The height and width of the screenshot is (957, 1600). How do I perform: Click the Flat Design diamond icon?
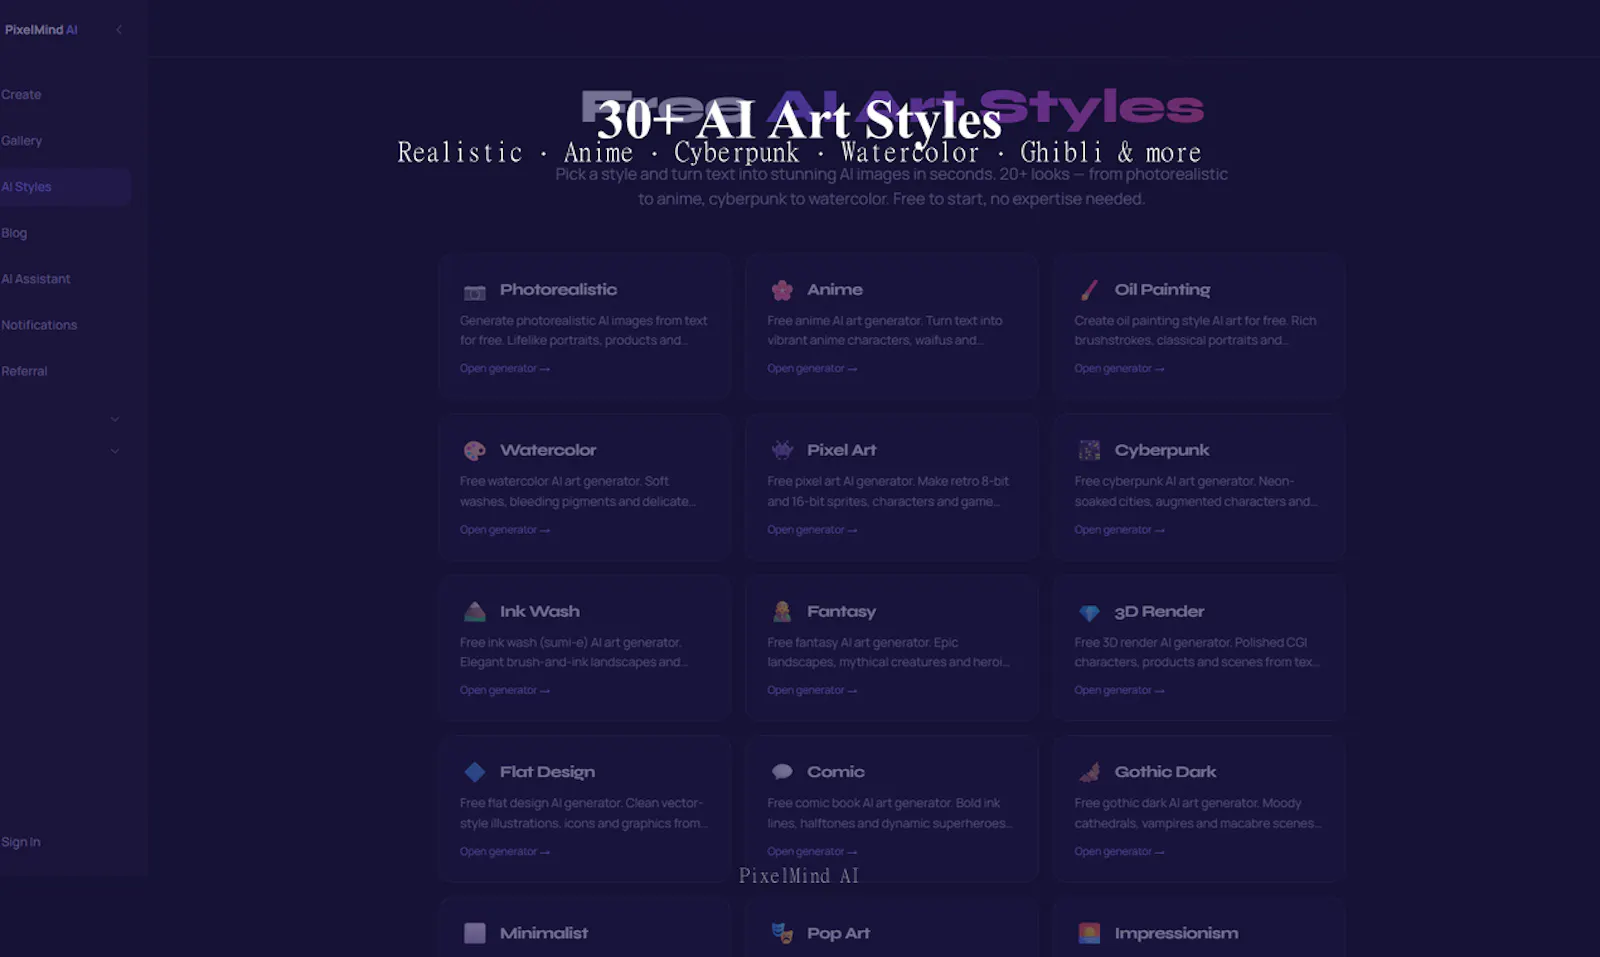pos(475,772)
